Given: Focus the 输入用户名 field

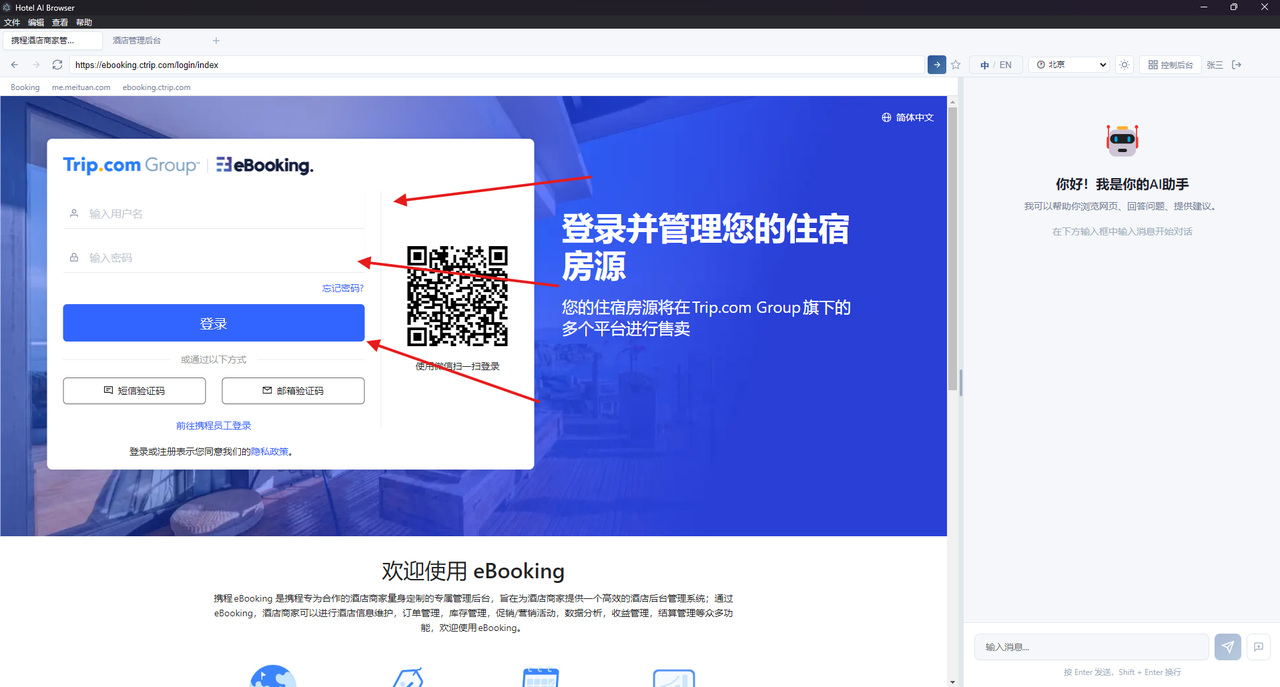Looking at the screenshot, I should tap(214, 213).
